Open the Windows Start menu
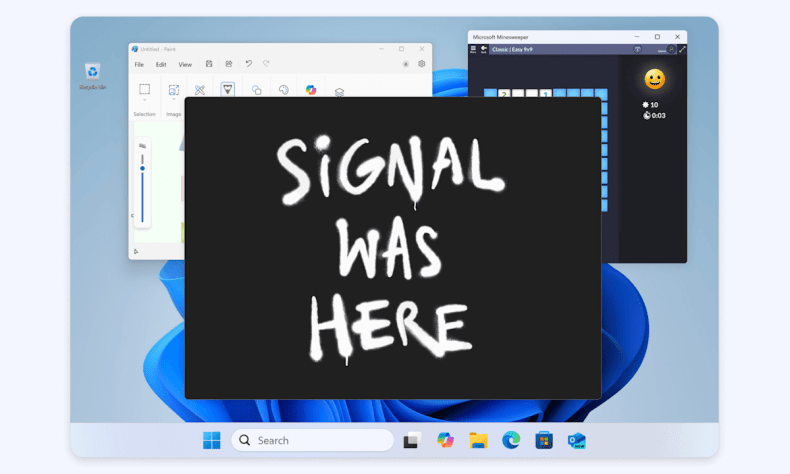Viewport: 790px width, 474px height. pos(212,440)
